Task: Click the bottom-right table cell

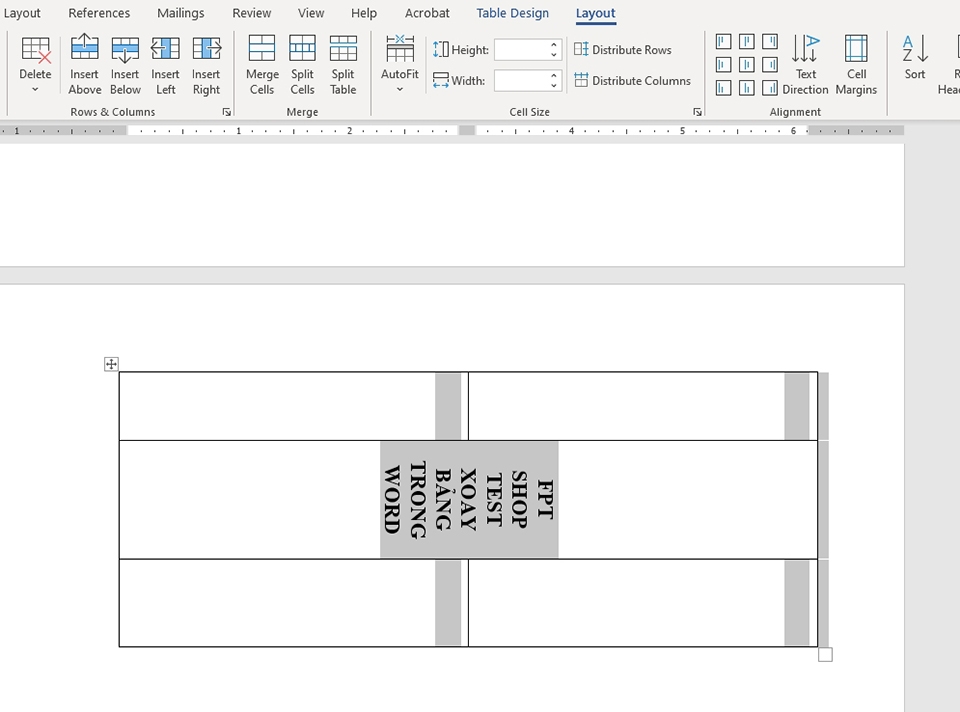Action: 643,603
